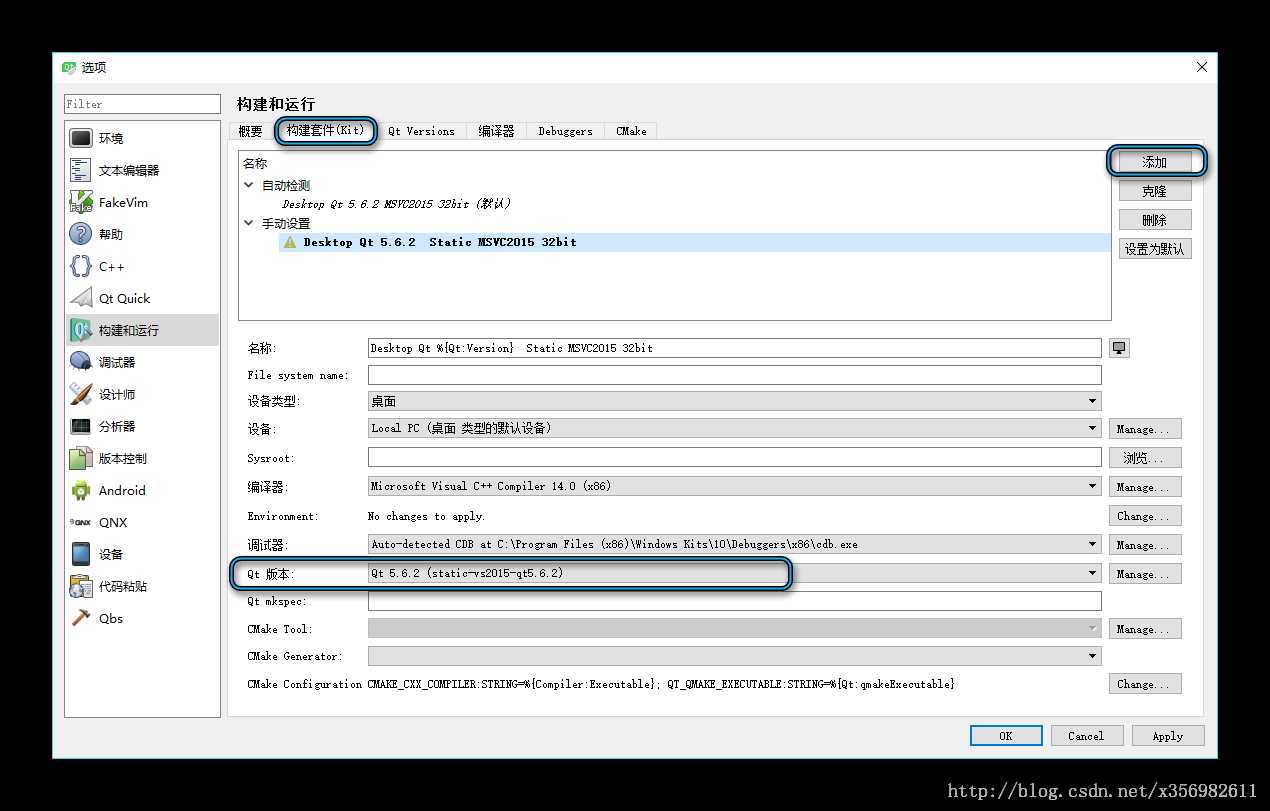Click the 克隆 button
The height and width of the screenshot is (811, 1270).
[x=1155, y=191]
